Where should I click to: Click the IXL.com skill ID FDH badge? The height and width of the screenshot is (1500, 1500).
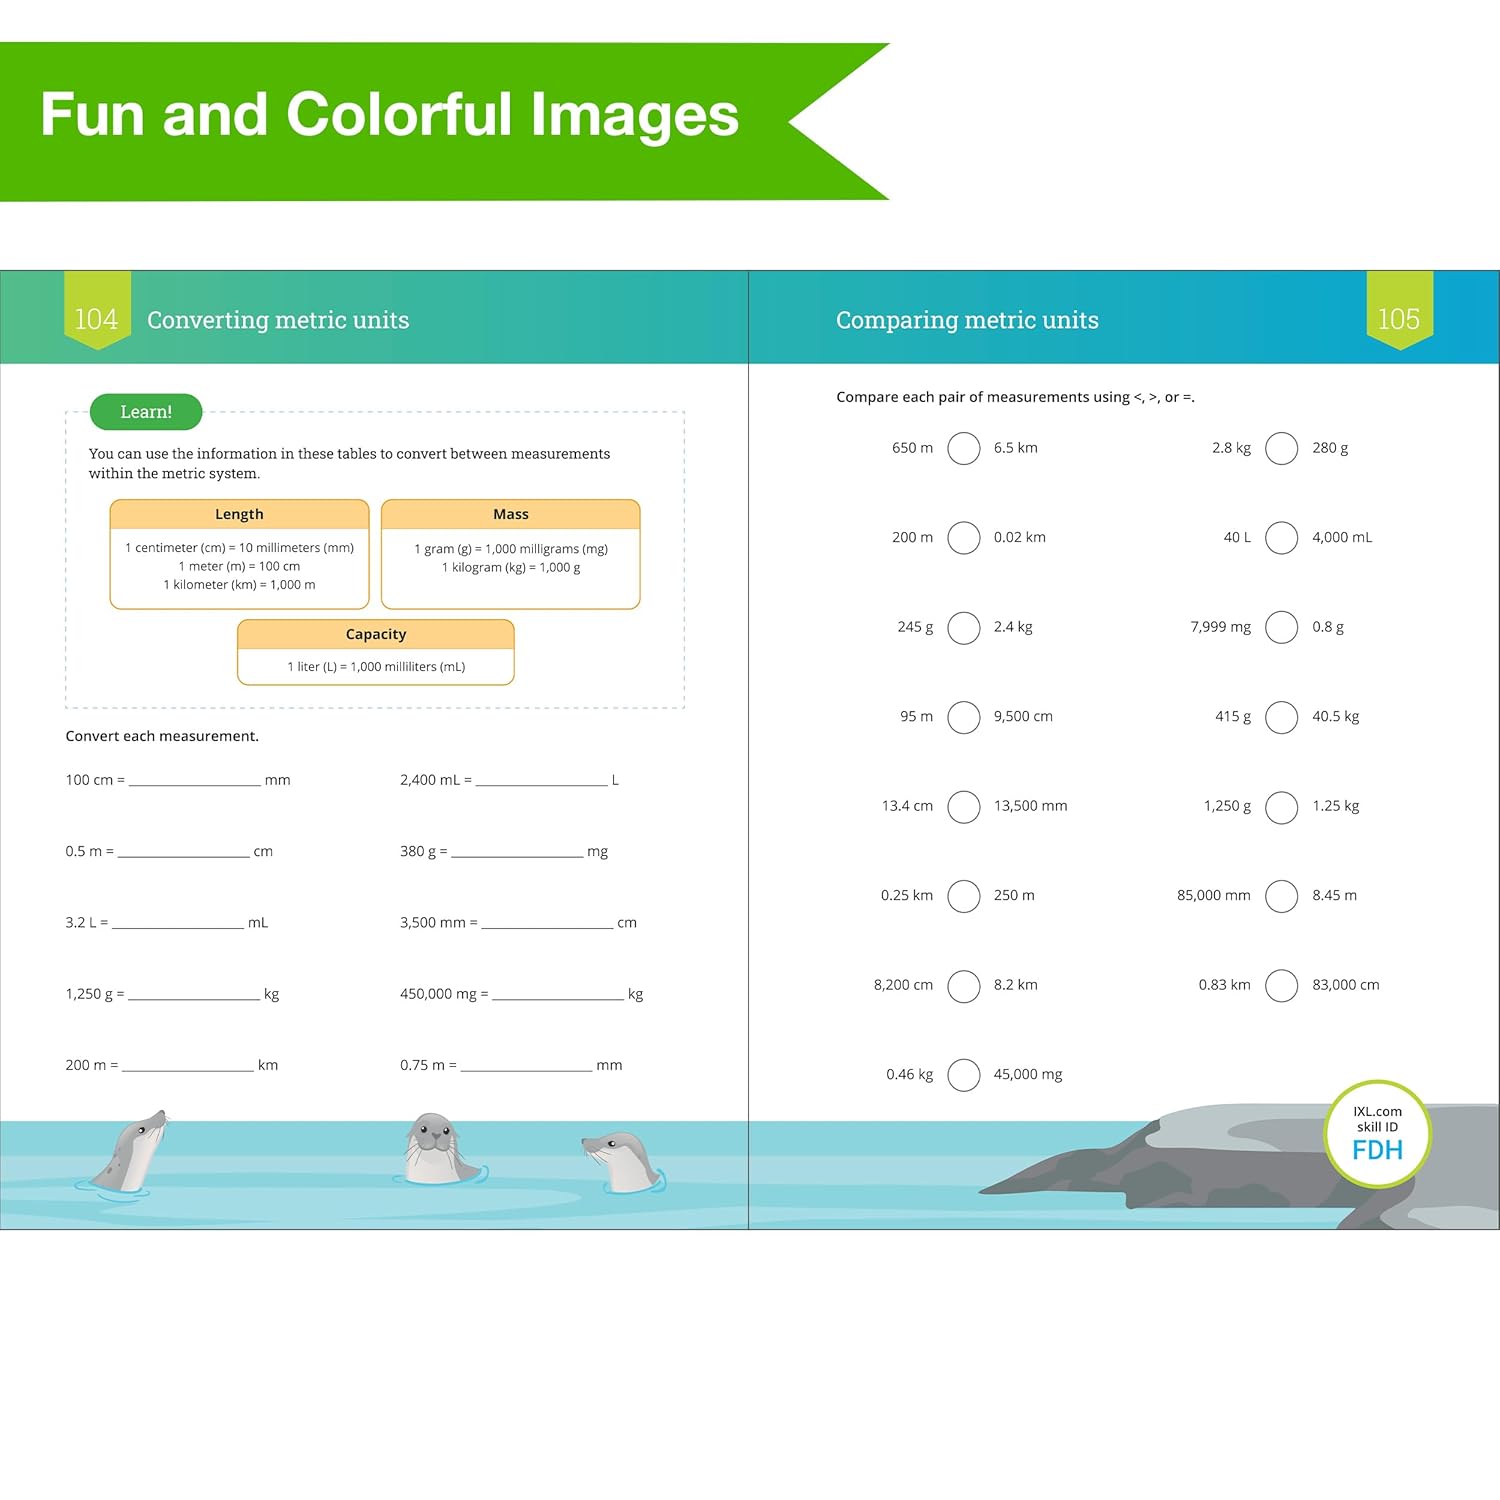coord(1377,1134)
